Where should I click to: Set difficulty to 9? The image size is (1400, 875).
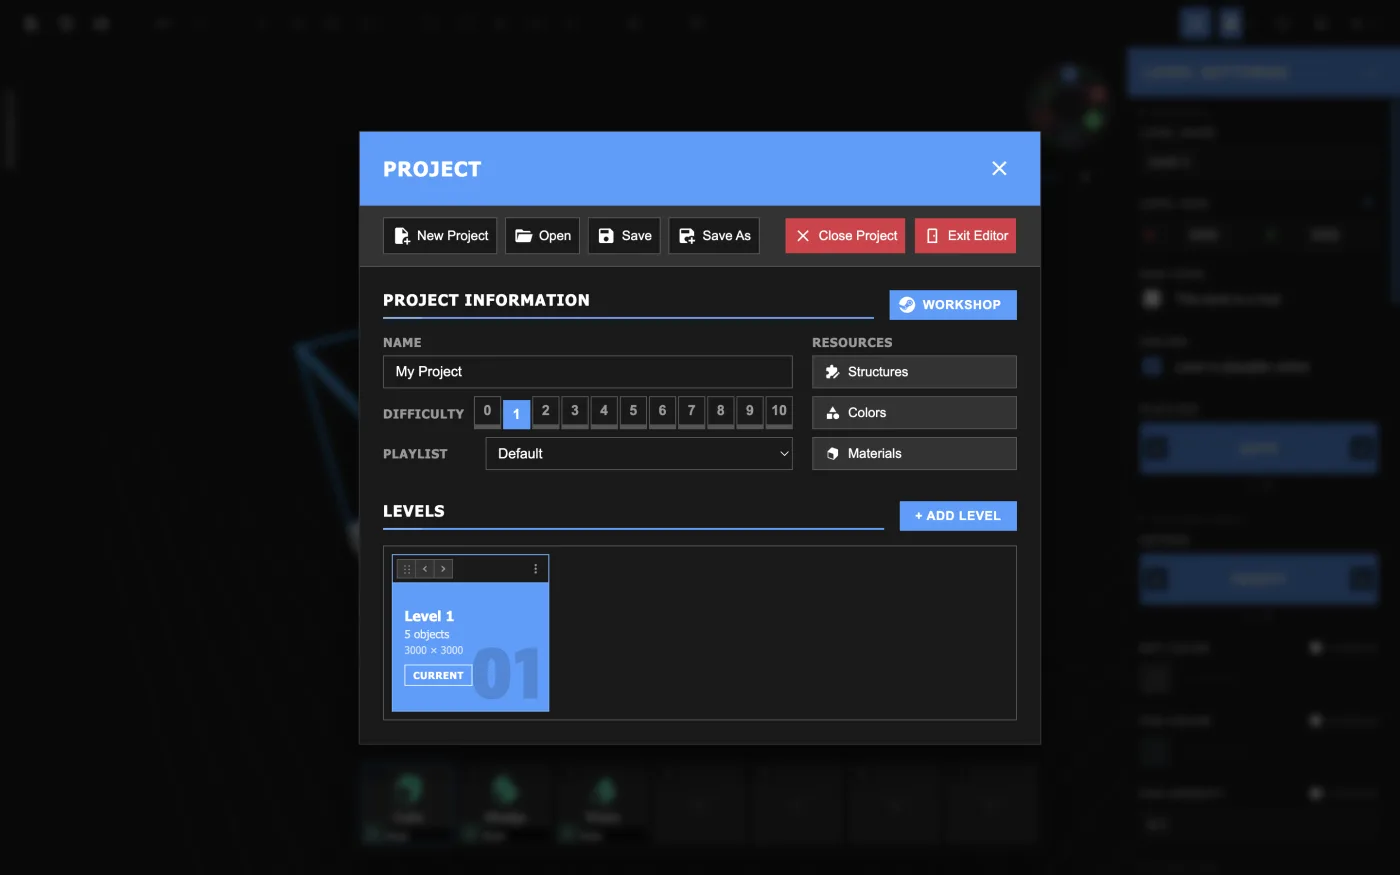pyautogui.click(x=749, y=411)
